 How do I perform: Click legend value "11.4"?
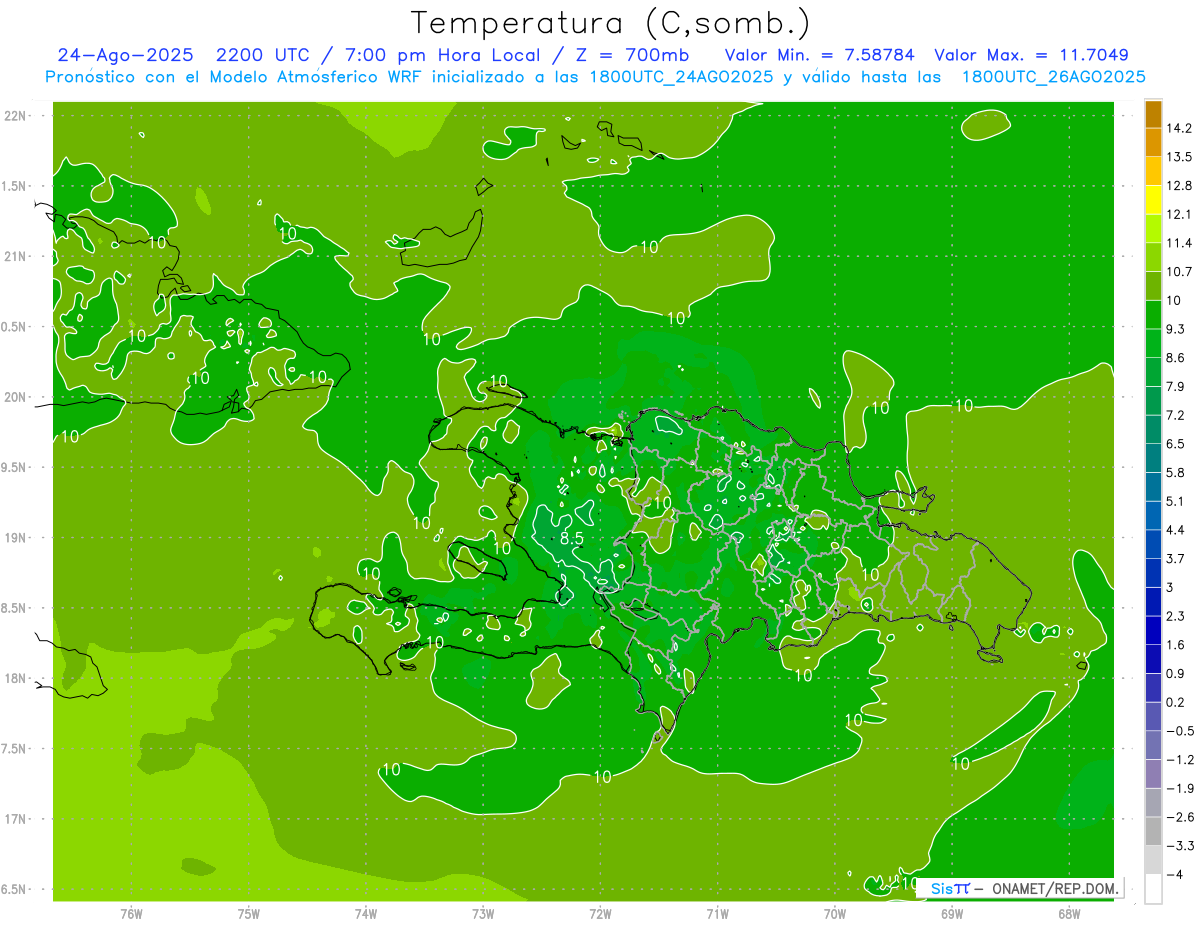(x=1179, y=243)
